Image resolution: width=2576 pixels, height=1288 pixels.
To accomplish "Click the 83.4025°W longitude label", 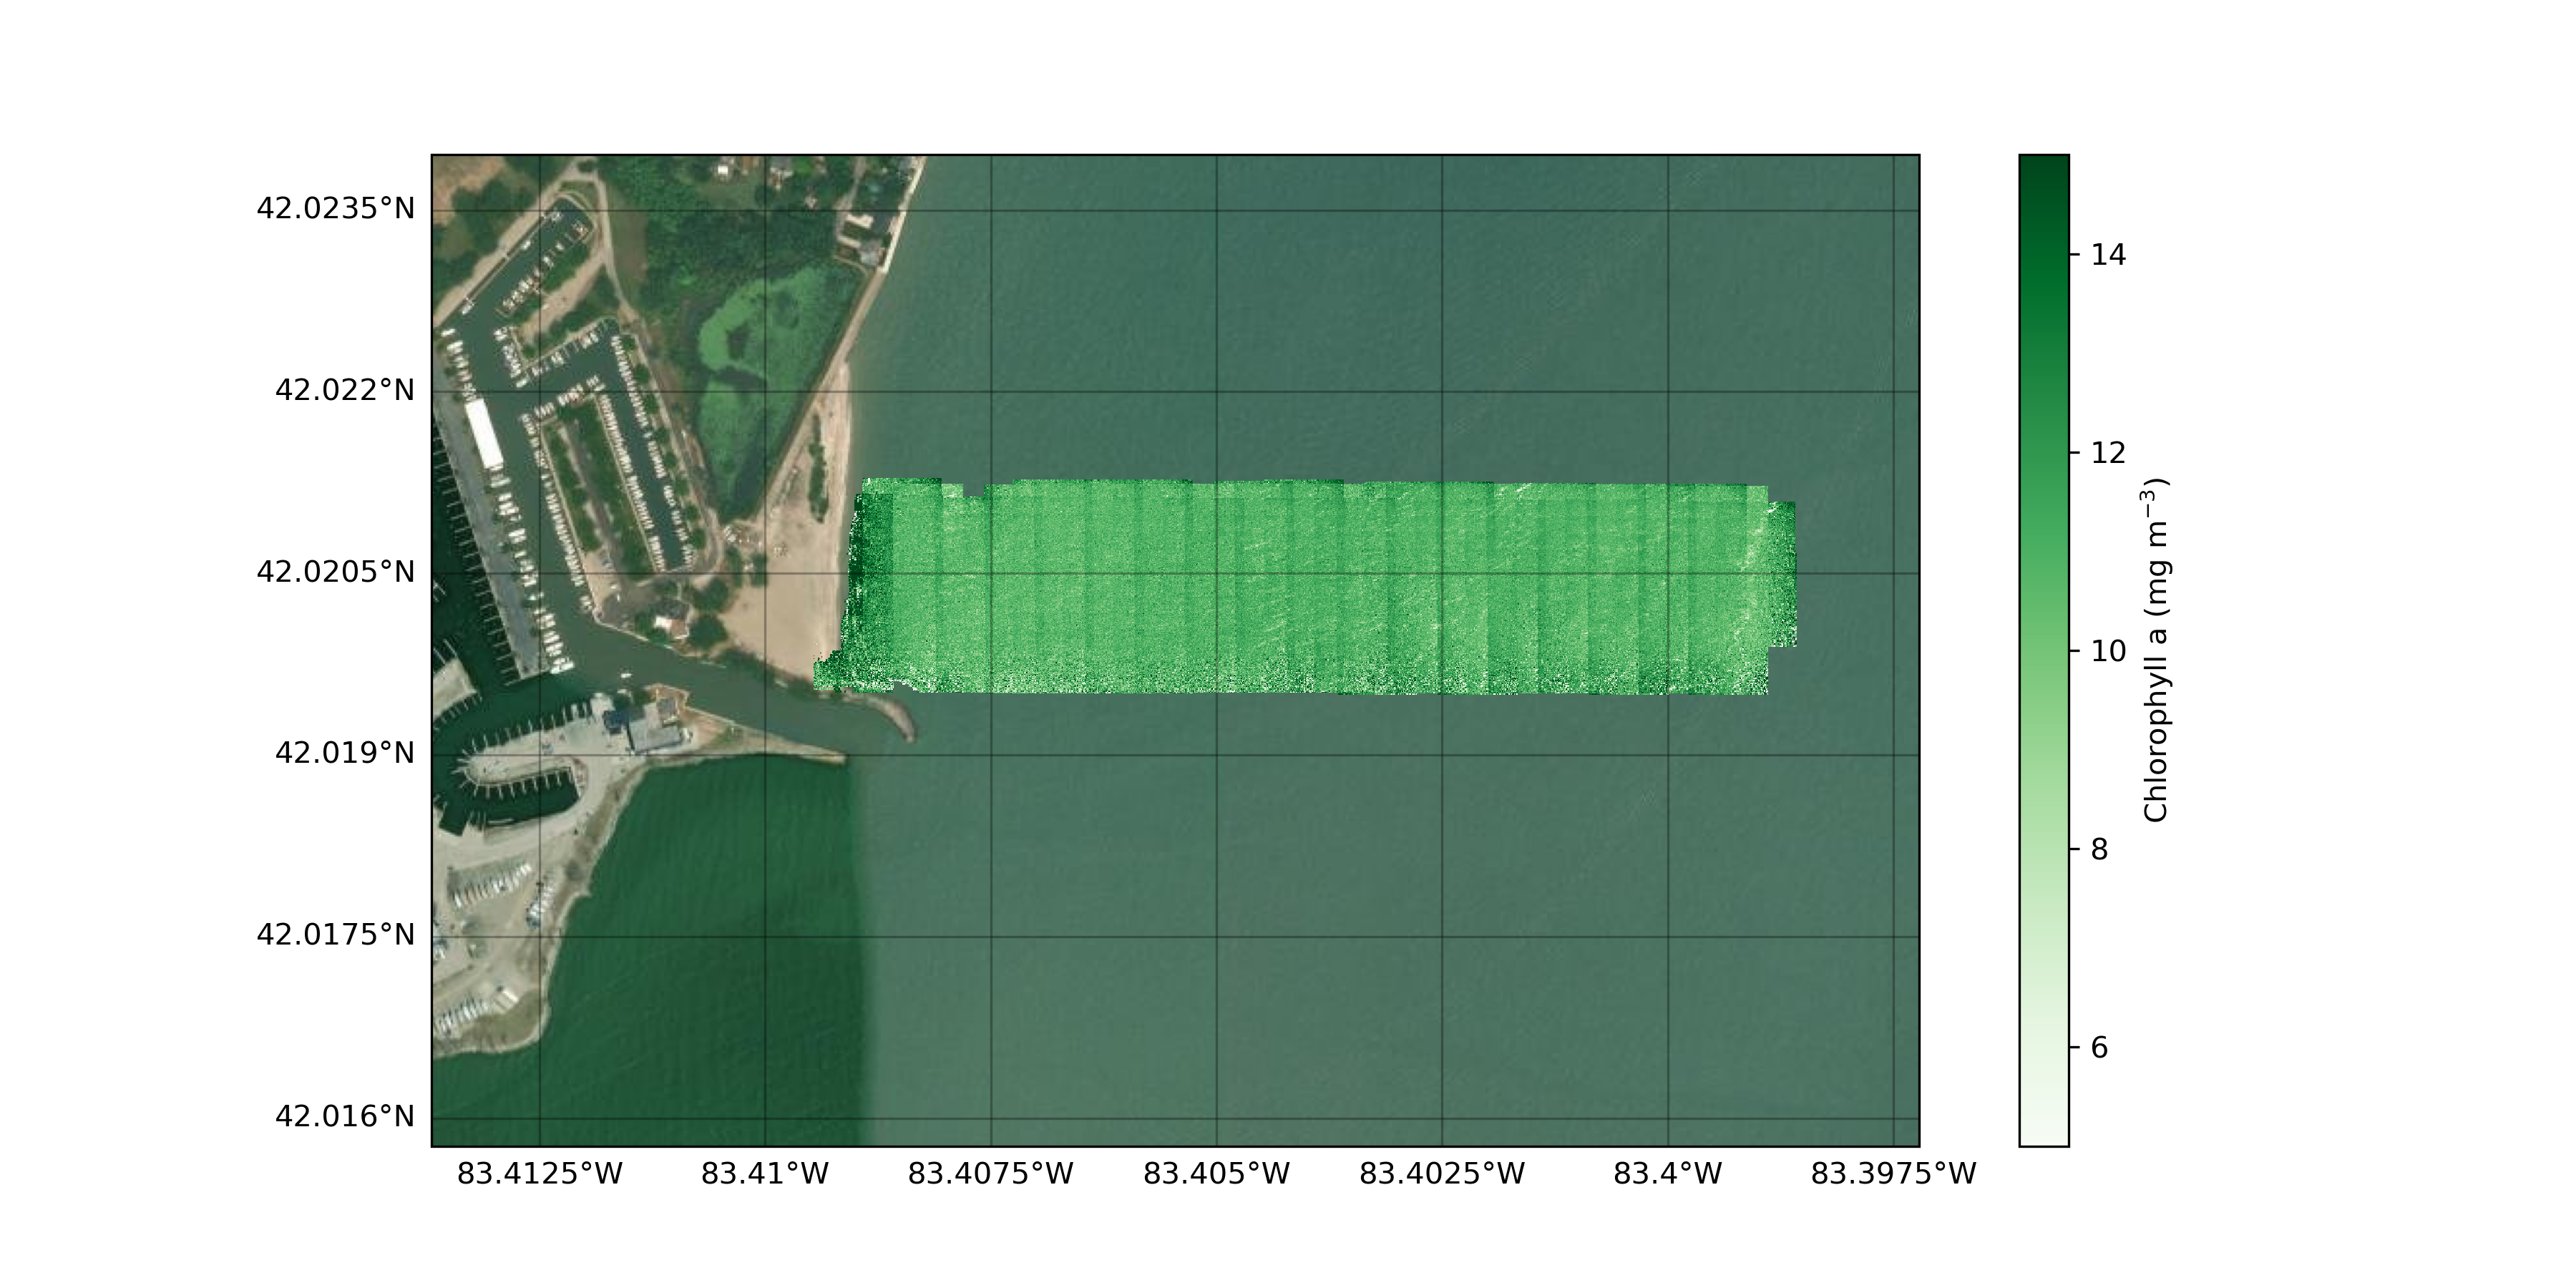I will click(1442, 1174).
